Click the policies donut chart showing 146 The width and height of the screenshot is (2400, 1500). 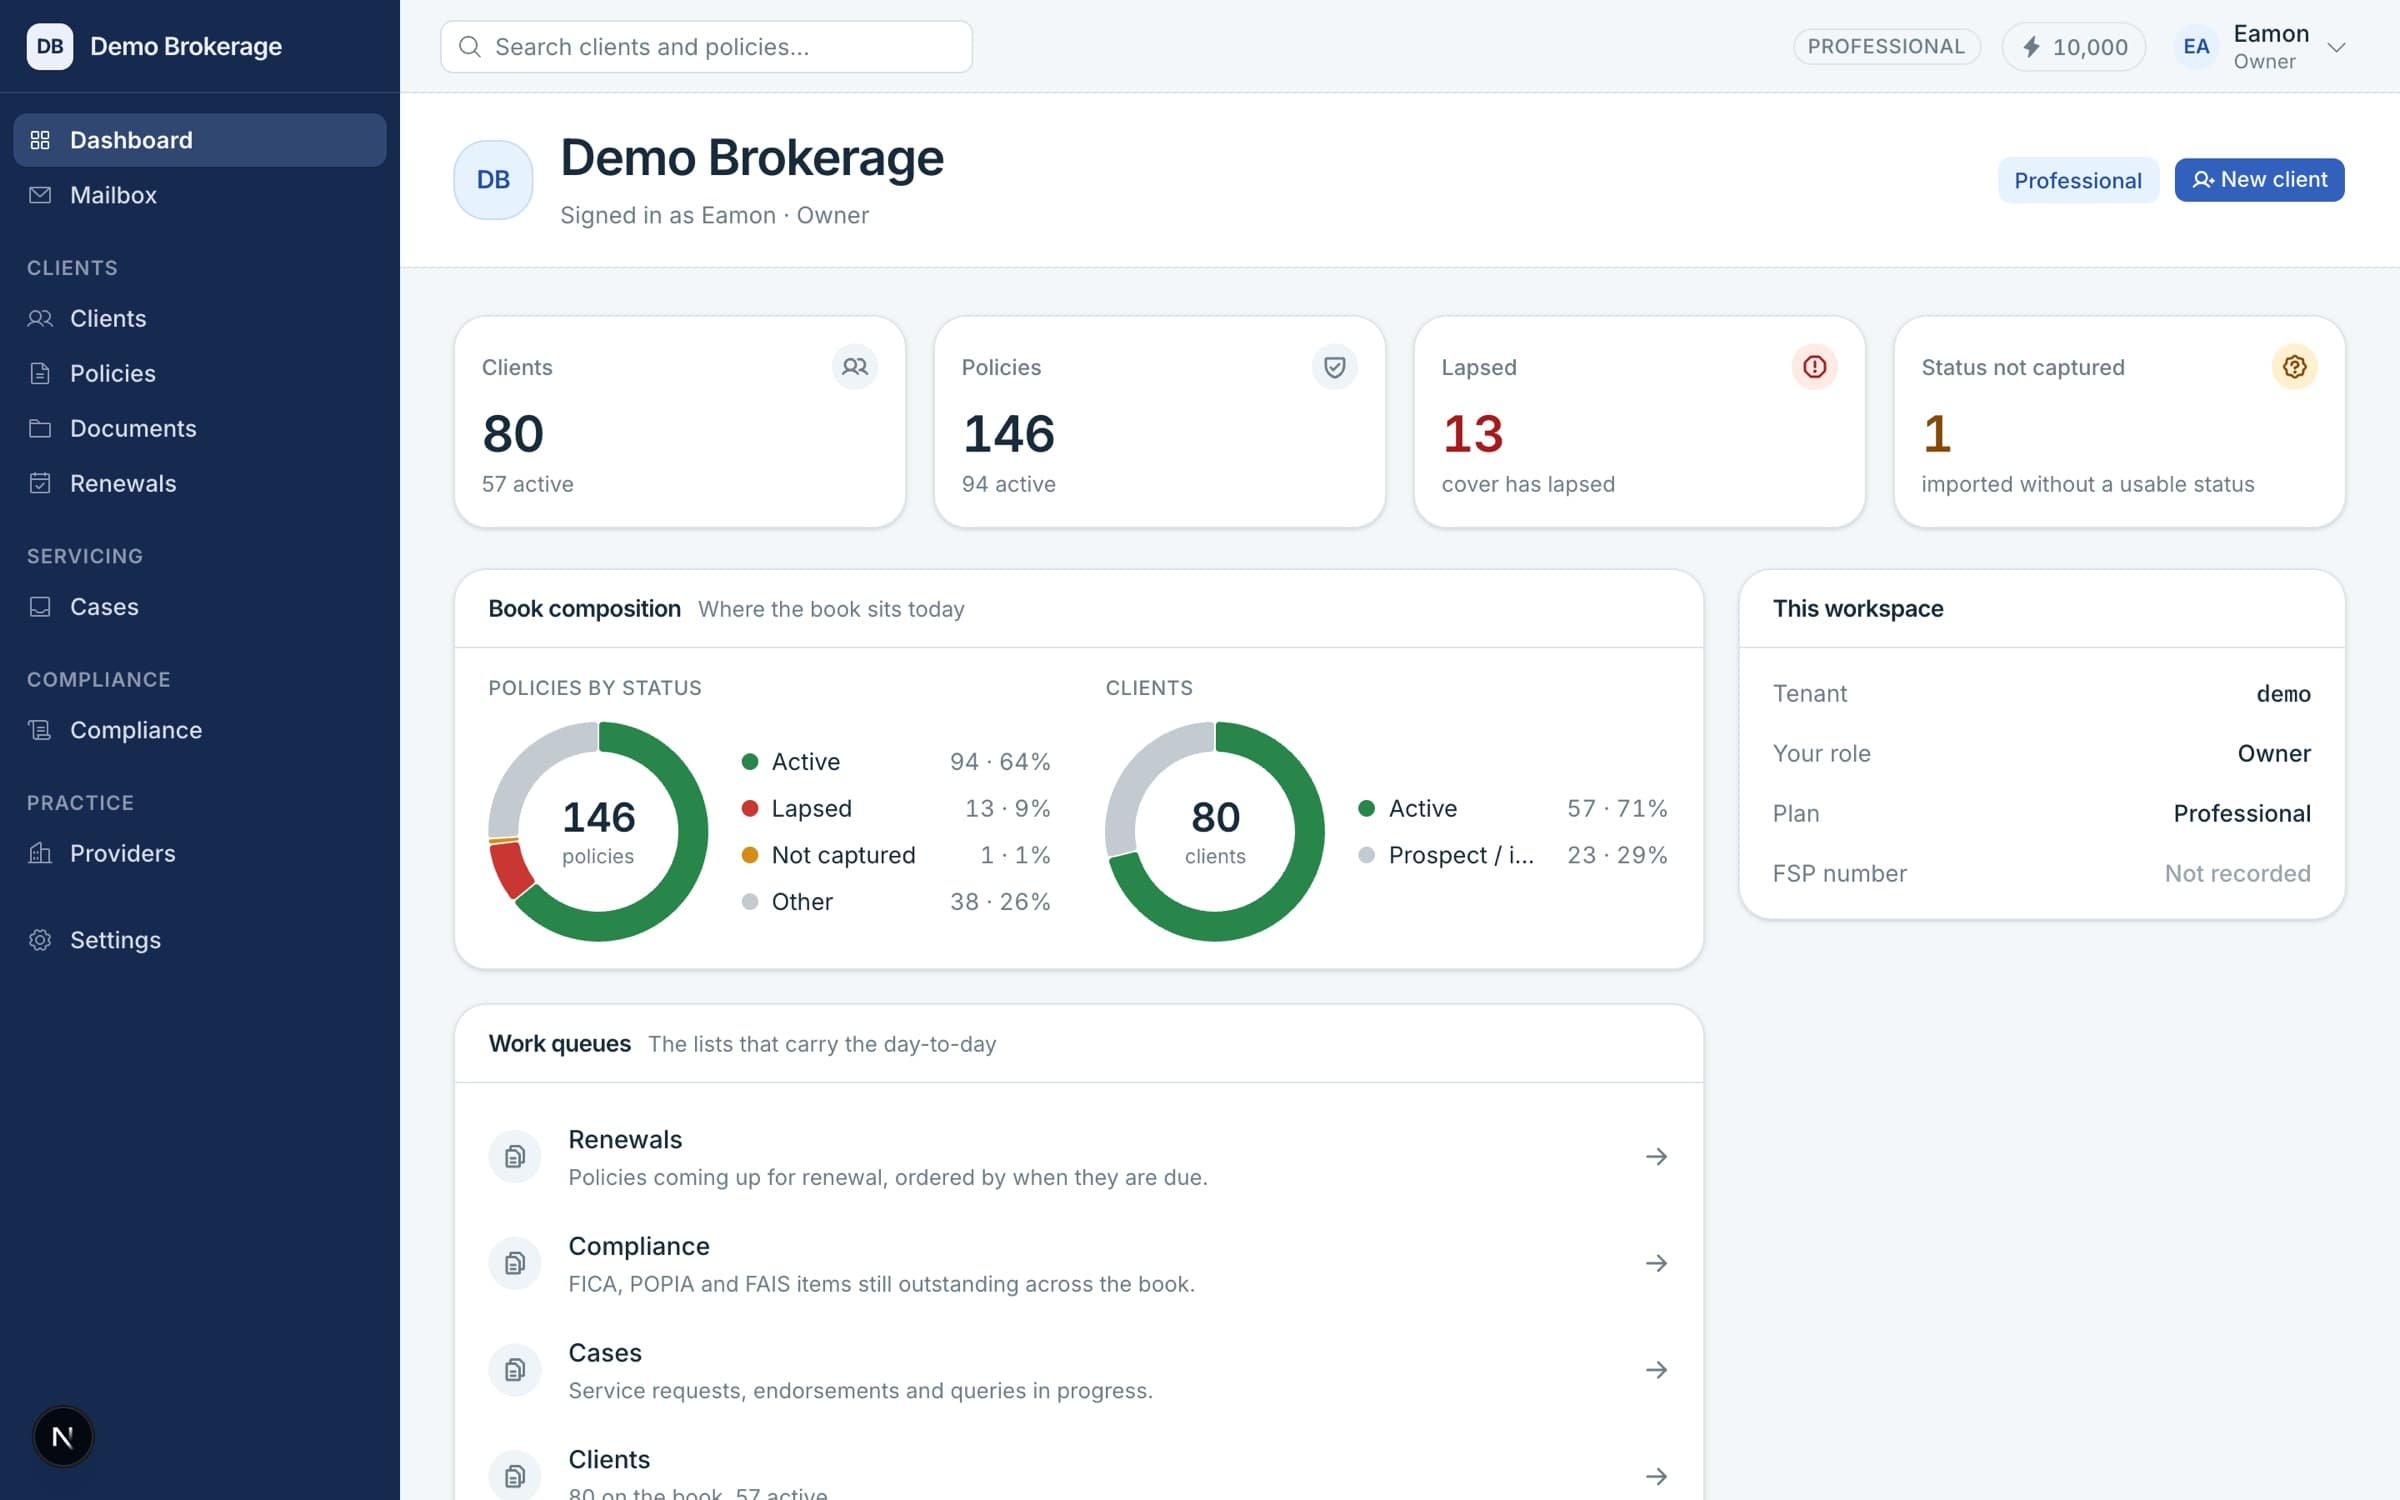tap(598, 831)
